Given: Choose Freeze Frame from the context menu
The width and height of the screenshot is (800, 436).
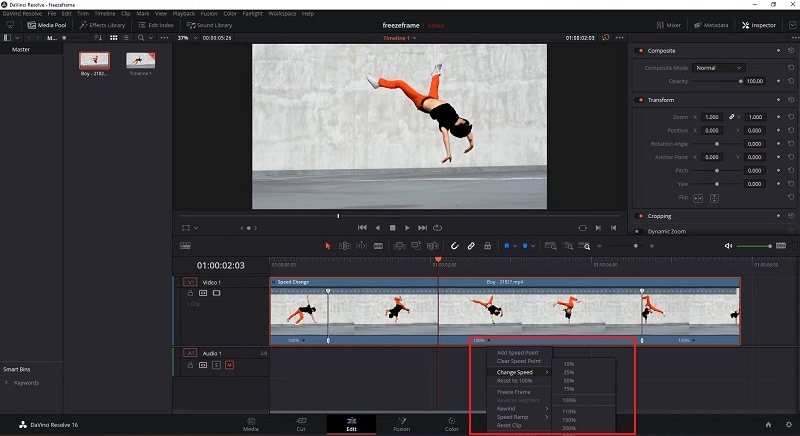Looking at the screenshot, I should click(513, 392).
